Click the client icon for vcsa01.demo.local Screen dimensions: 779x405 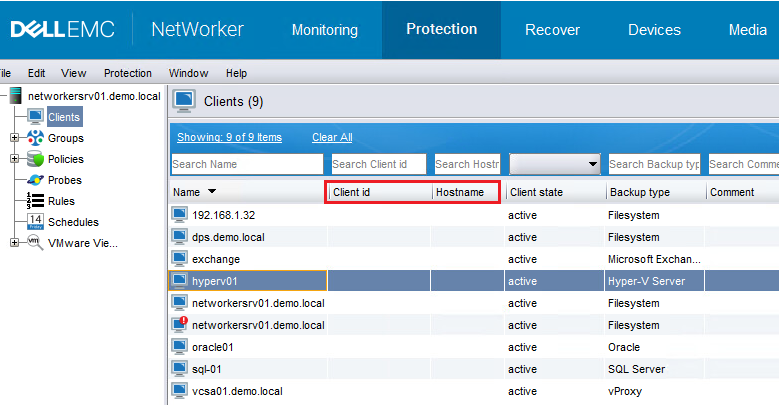pyautogui.click(x=179, y=391)
